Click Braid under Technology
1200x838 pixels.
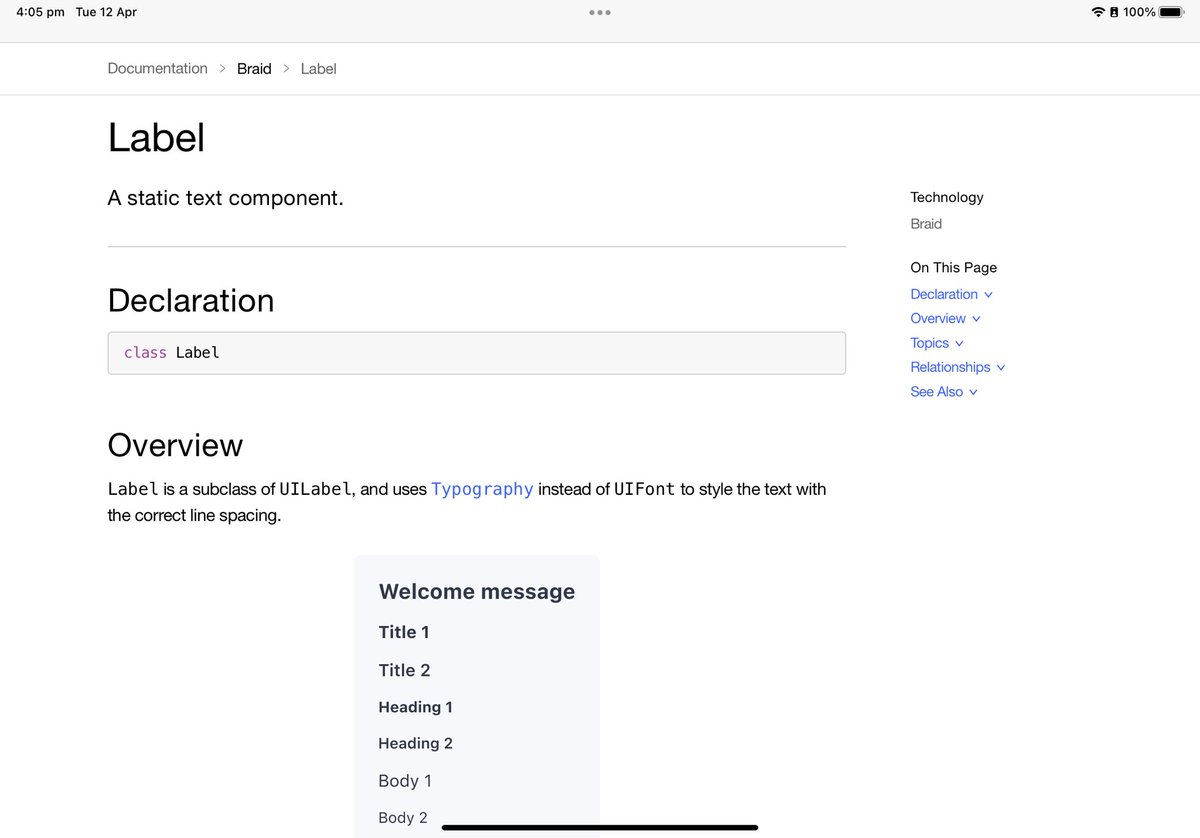(926, 224)
